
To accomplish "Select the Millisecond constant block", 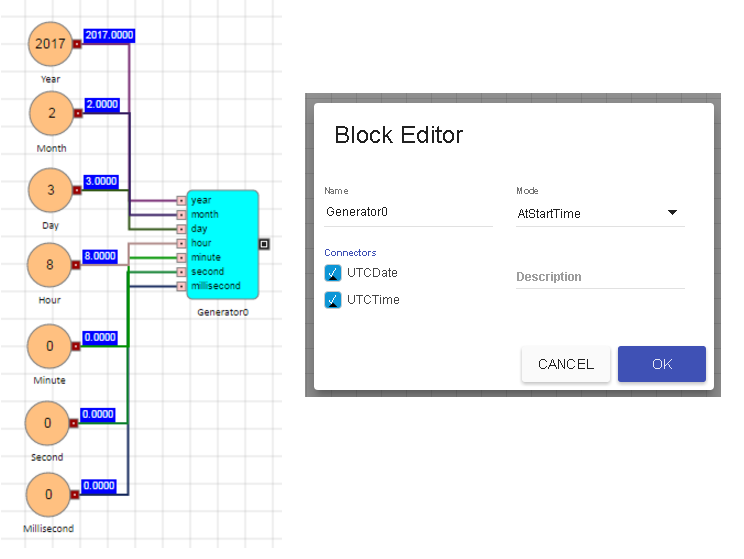I will pyautogui.click(x=47, y=495).
